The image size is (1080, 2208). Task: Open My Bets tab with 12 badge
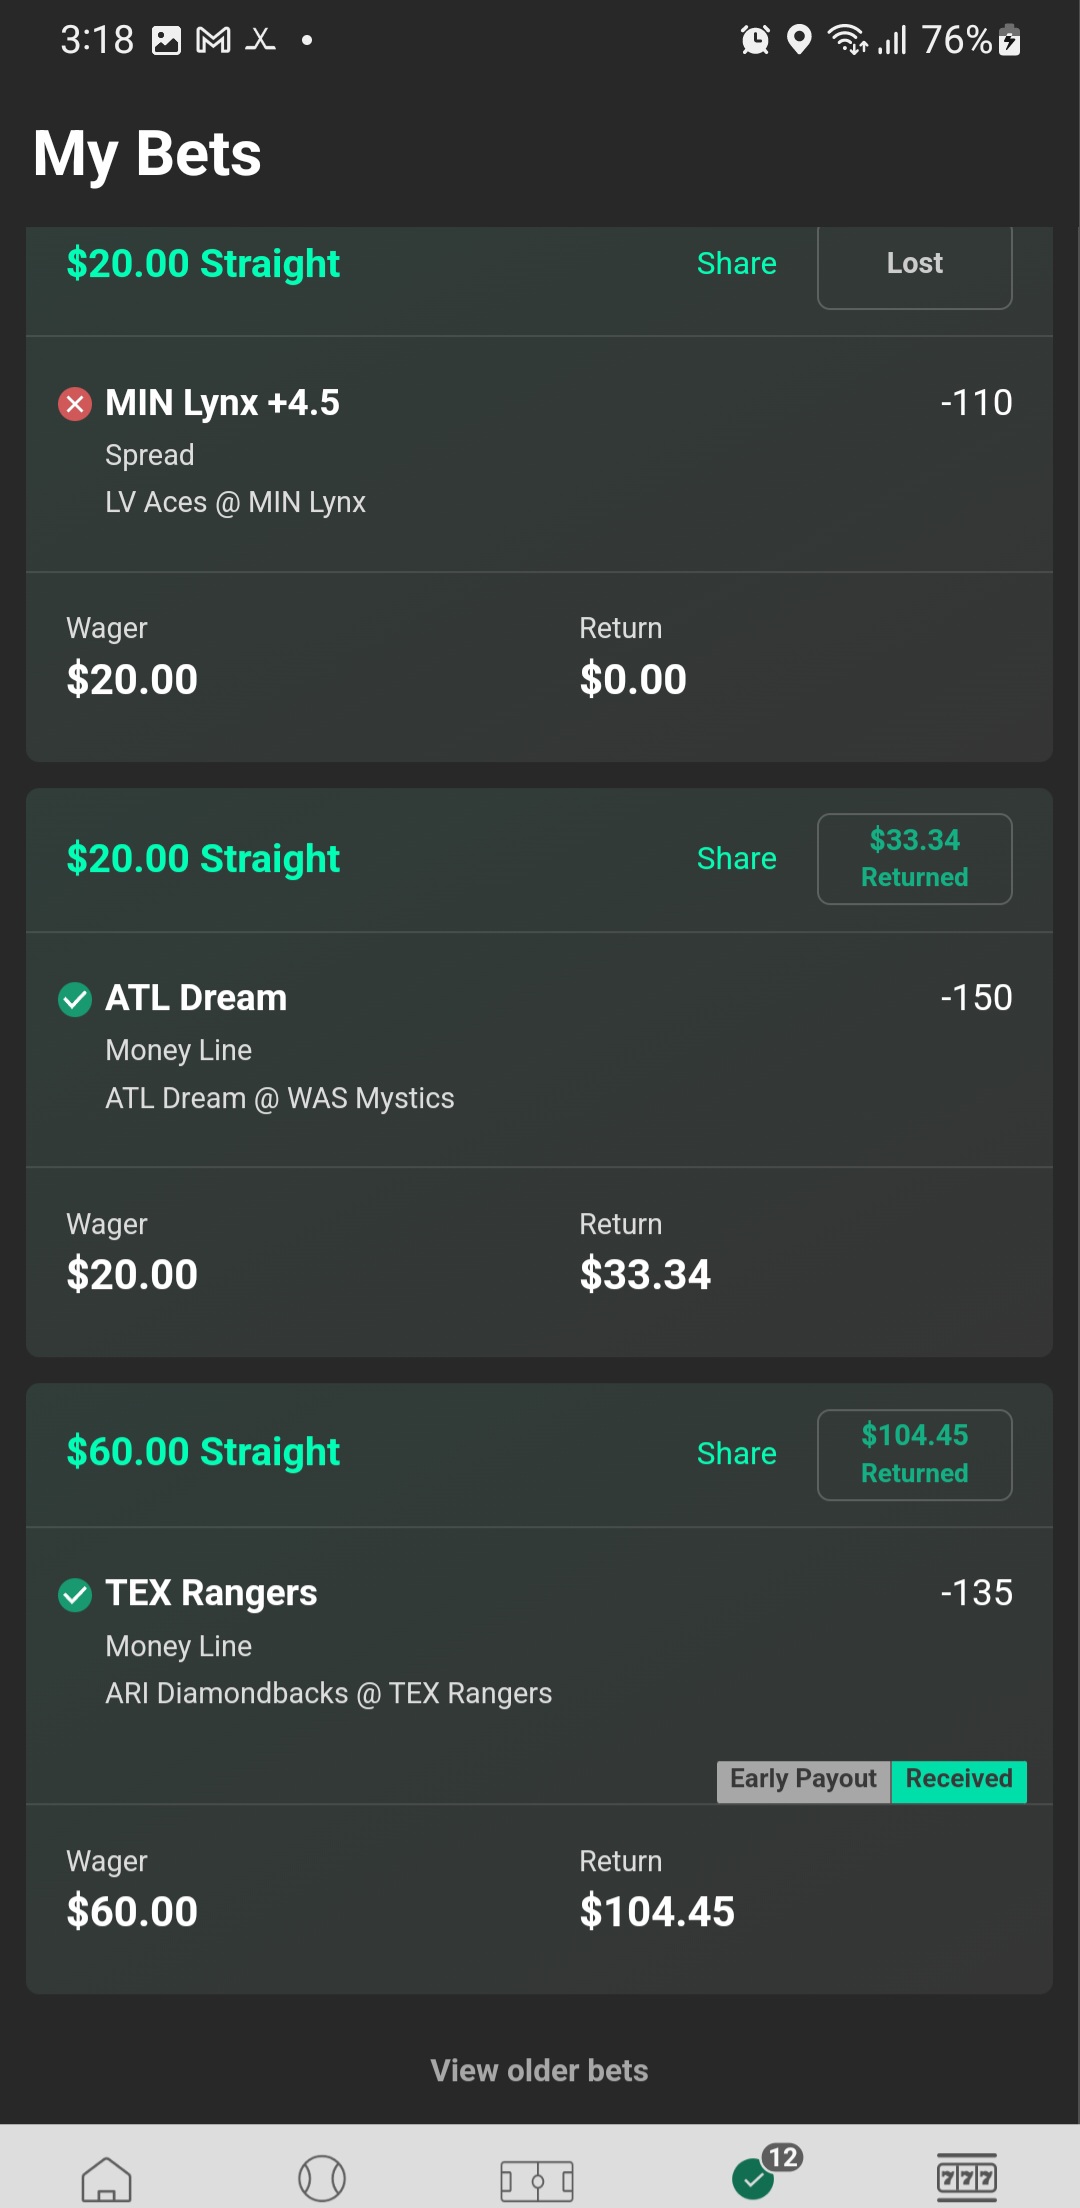(x=755, y=2177)
